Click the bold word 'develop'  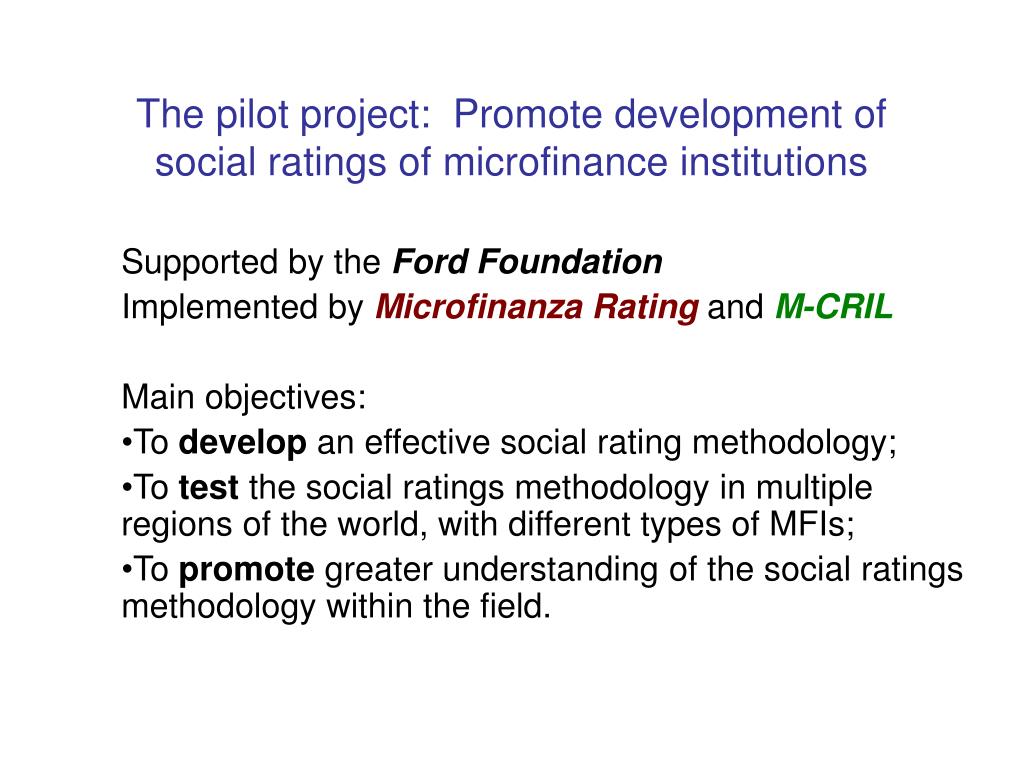pyautogui.click(x=242, y=443)
